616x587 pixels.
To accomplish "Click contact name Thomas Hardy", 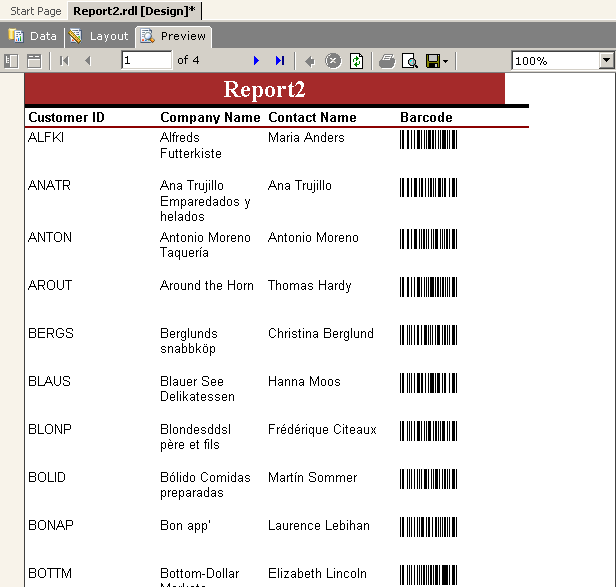I will (310, 286).
